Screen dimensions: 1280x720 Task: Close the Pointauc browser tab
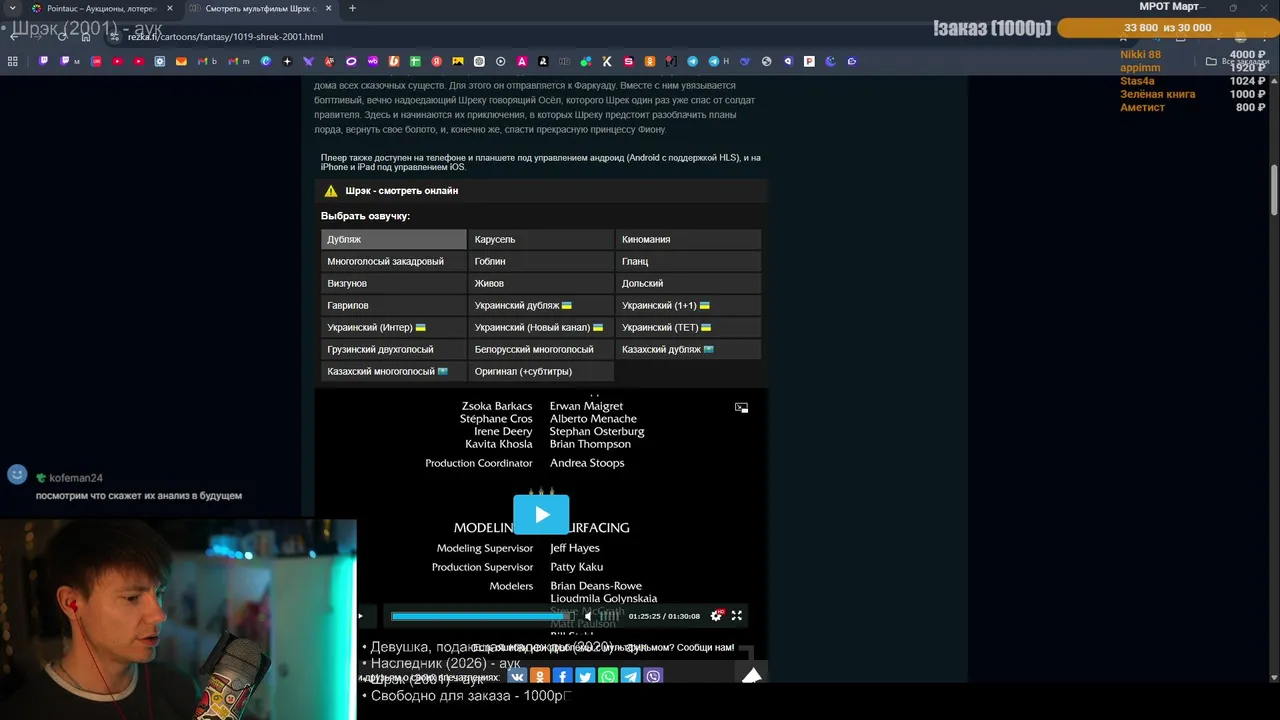coord(169,8)
